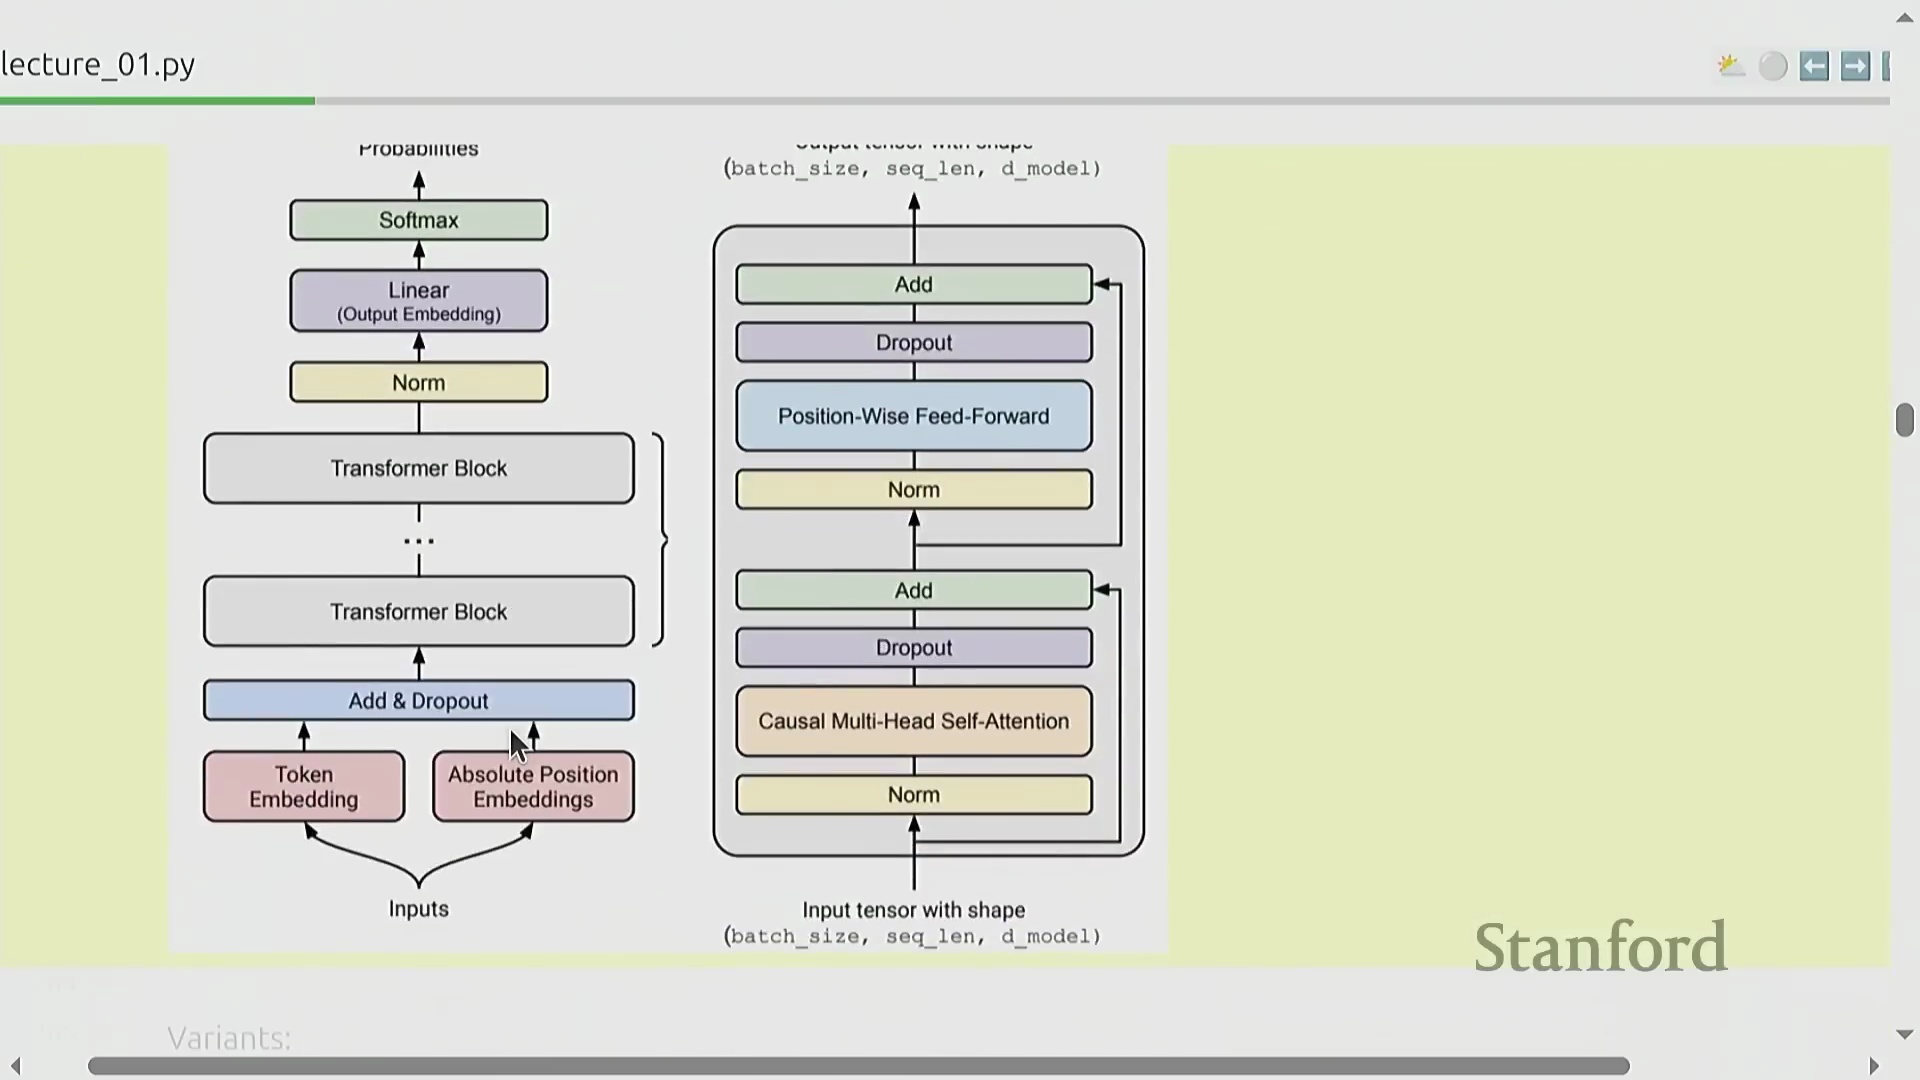Screen dimensions: 1920x1080
Task: Click the Token Embedding box
Action: pyautogui.click(x=304, y=786)
